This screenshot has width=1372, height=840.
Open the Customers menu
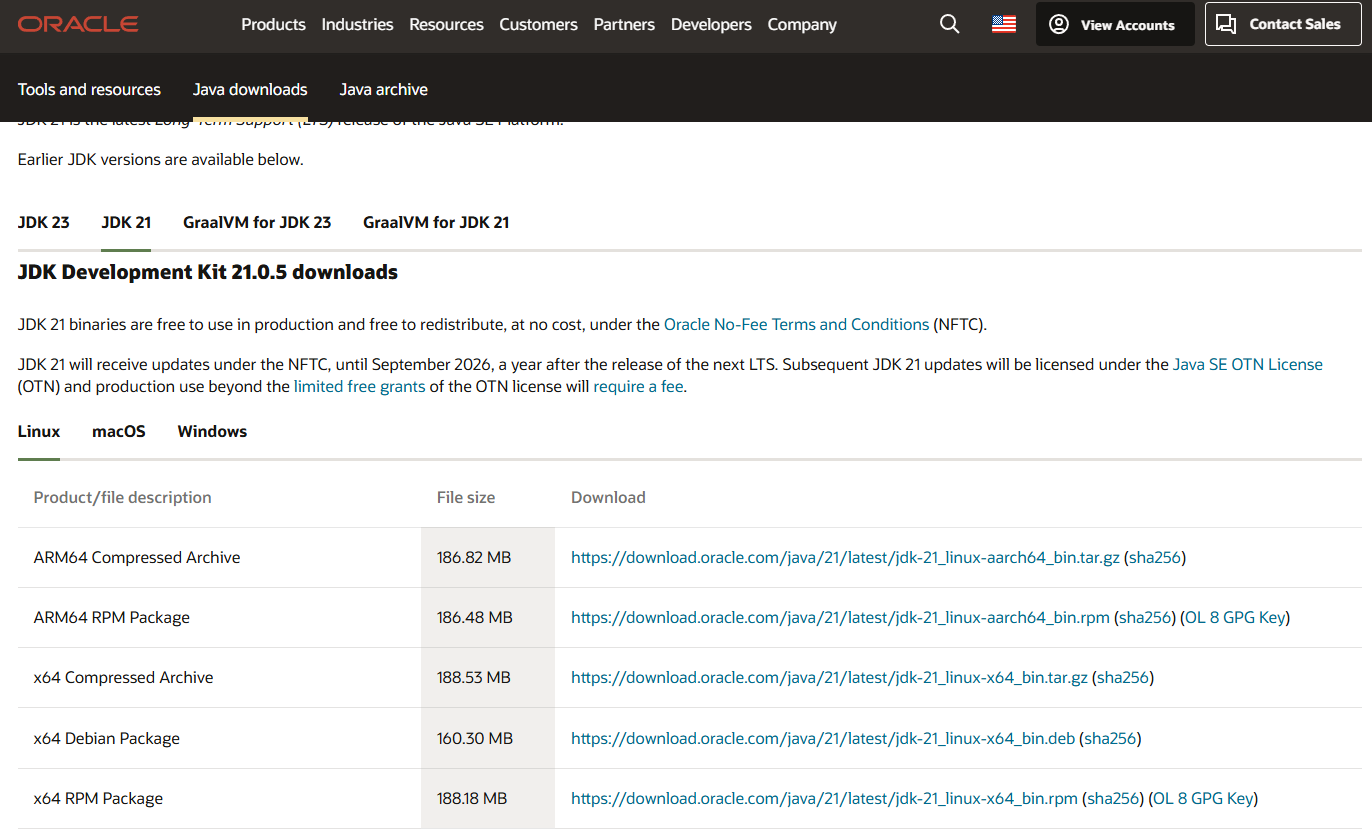[538, 24]
